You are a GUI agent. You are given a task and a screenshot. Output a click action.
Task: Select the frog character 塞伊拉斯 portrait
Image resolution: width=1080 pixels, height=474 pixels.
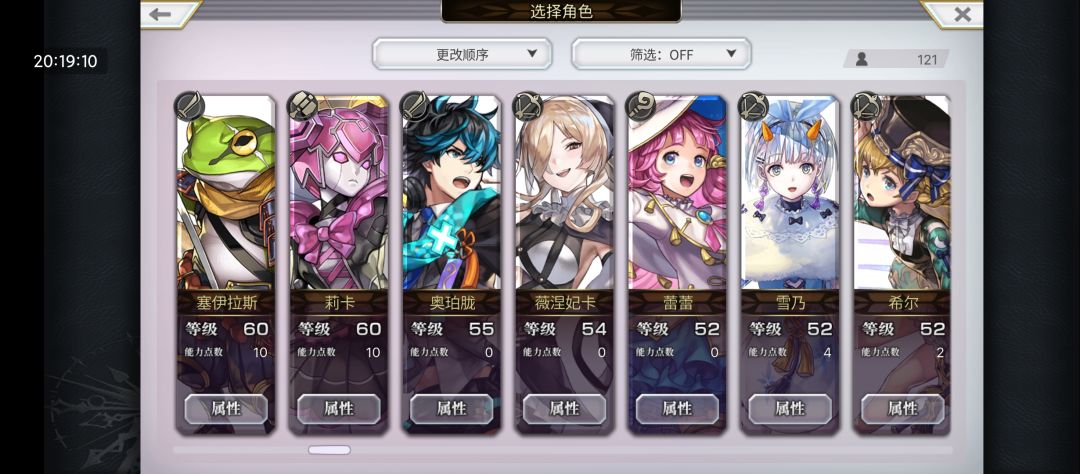pyautogui.click(x=226, y=192)
